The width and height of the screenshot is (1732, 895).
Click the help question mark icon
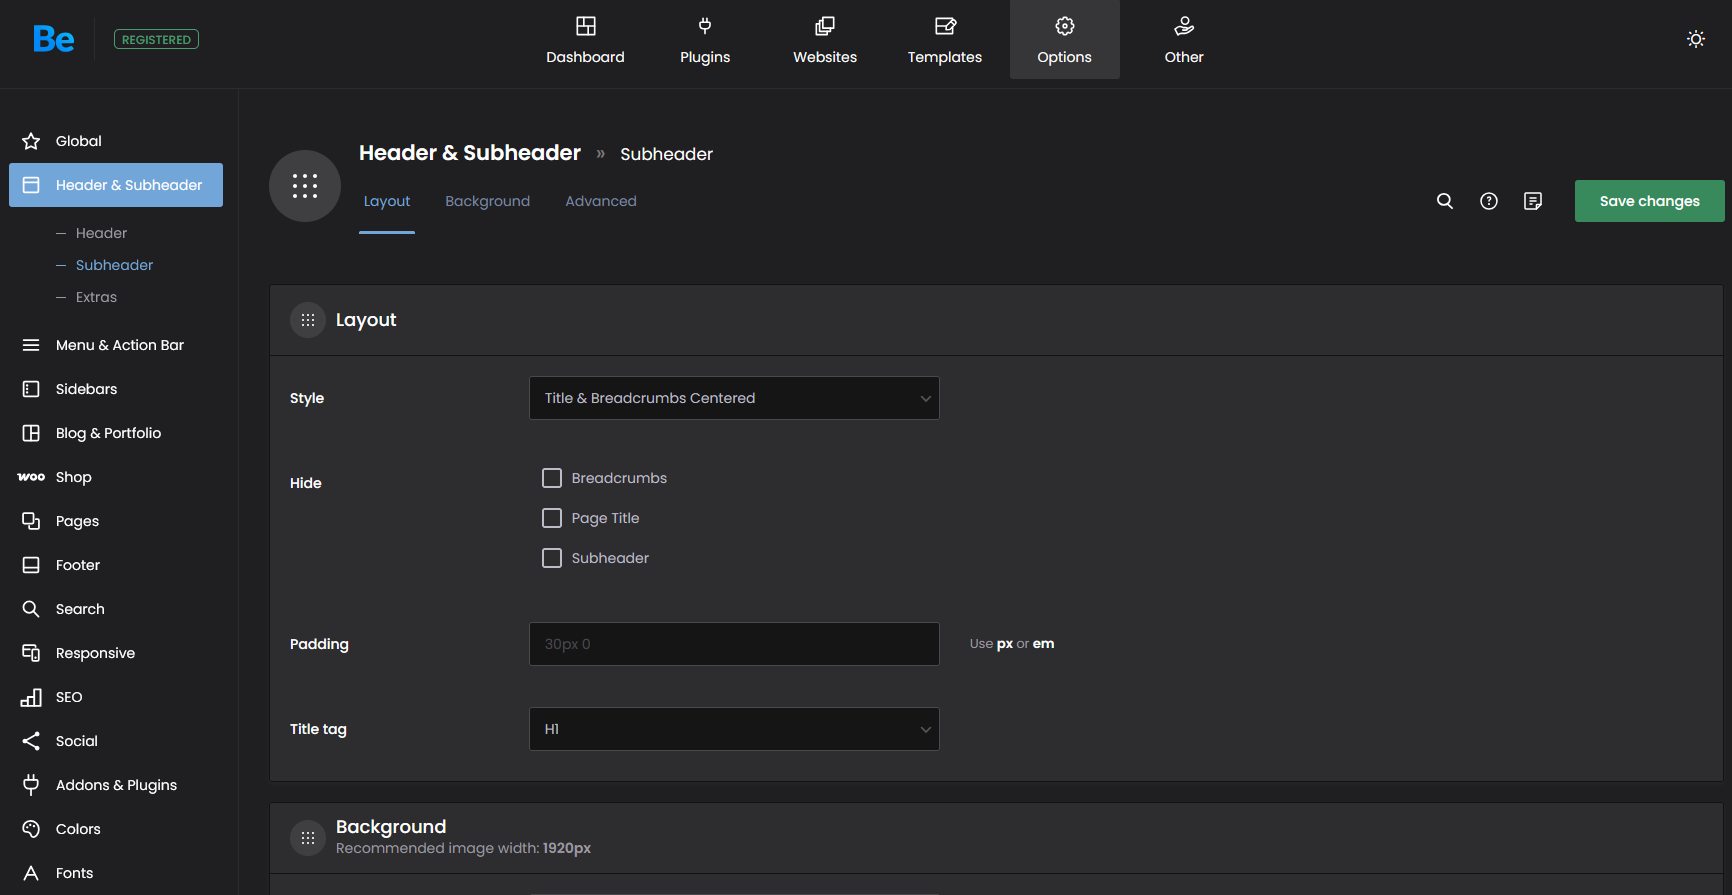[x=1488, y=201]
